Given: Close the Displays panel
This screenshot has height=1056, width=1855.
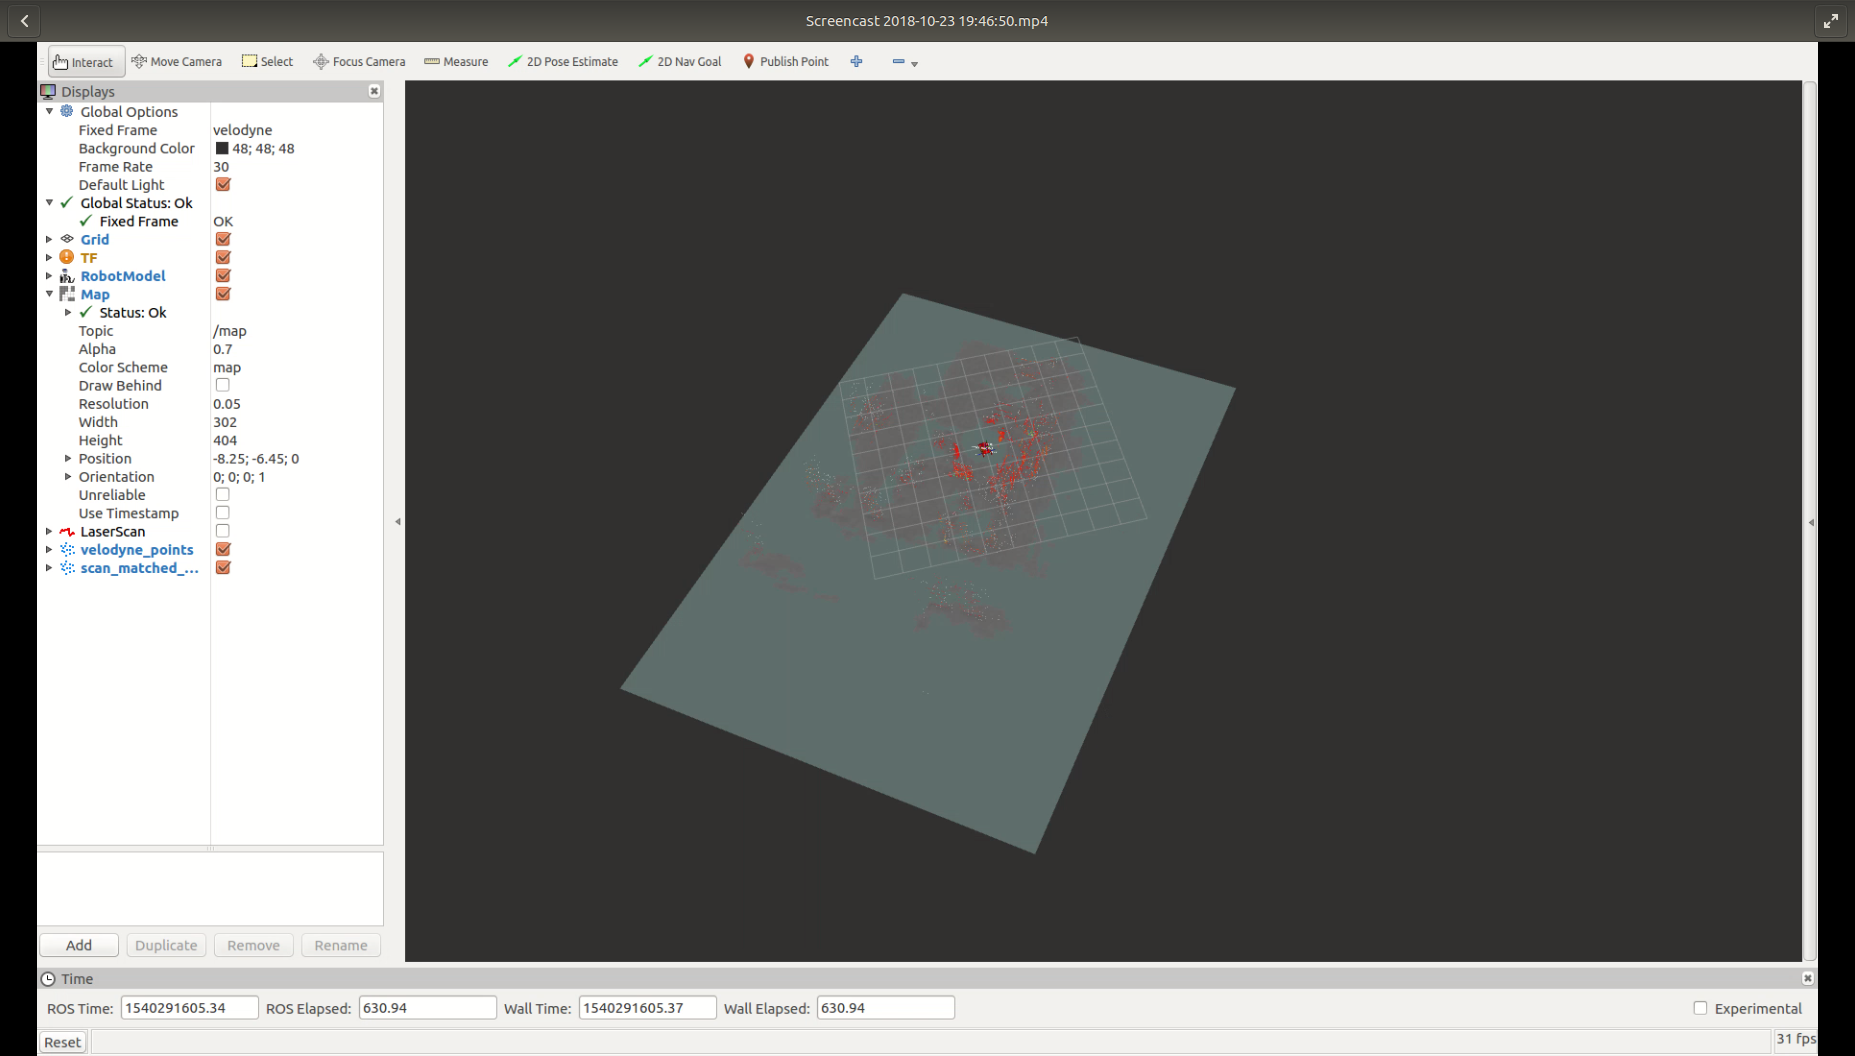Looking at the screenshot, I should coord(374,90).
